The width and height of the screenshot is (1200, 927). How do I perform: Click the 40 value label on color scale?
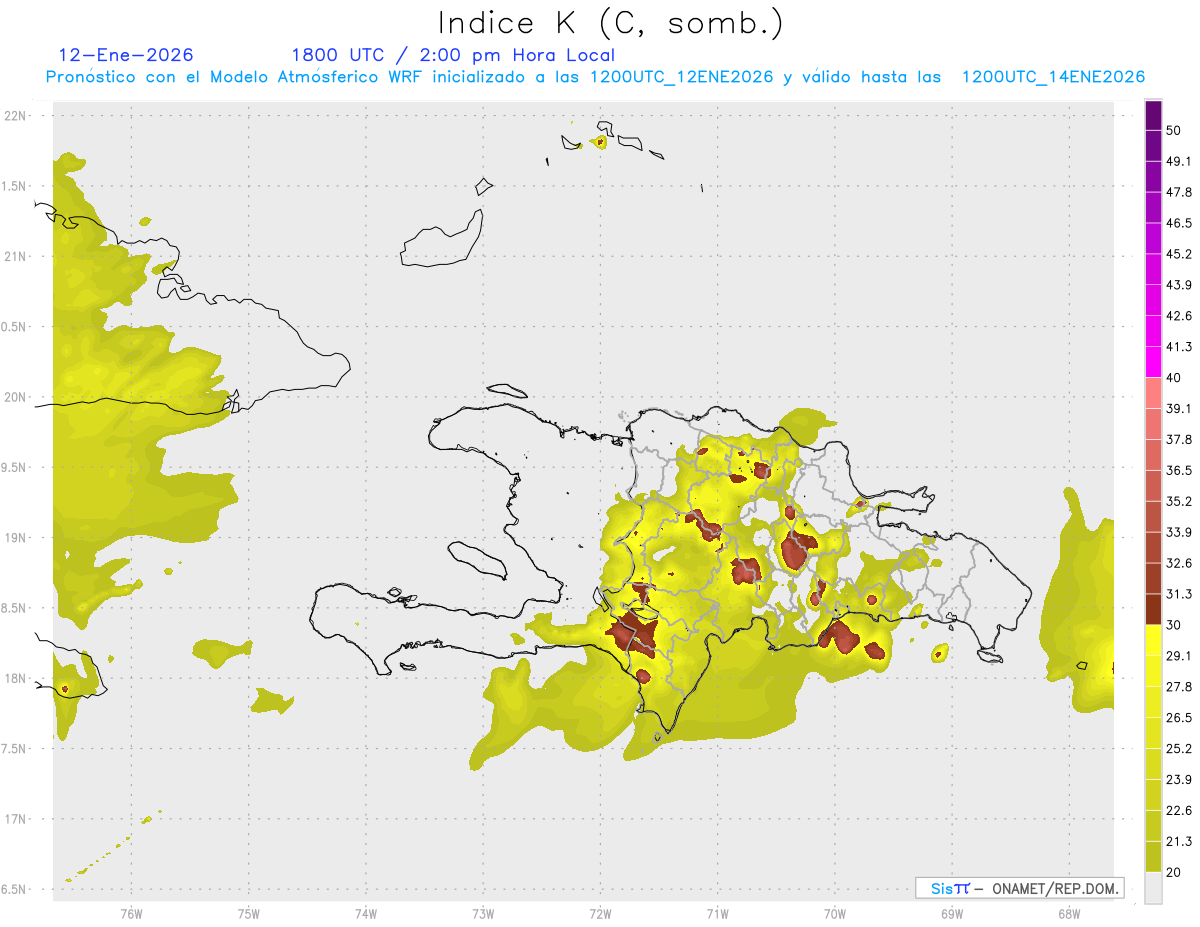(x=1175, y=378)
